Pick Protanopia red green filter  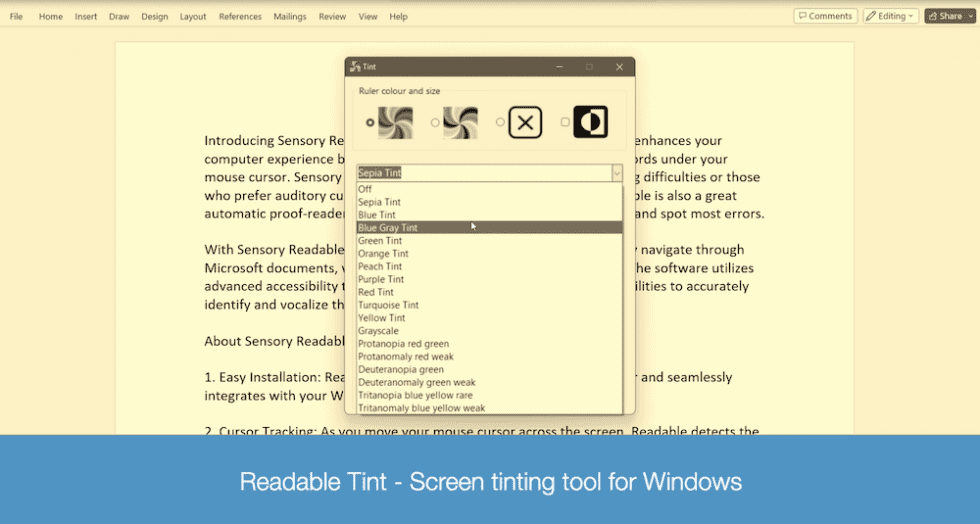[x=489, y=343]
